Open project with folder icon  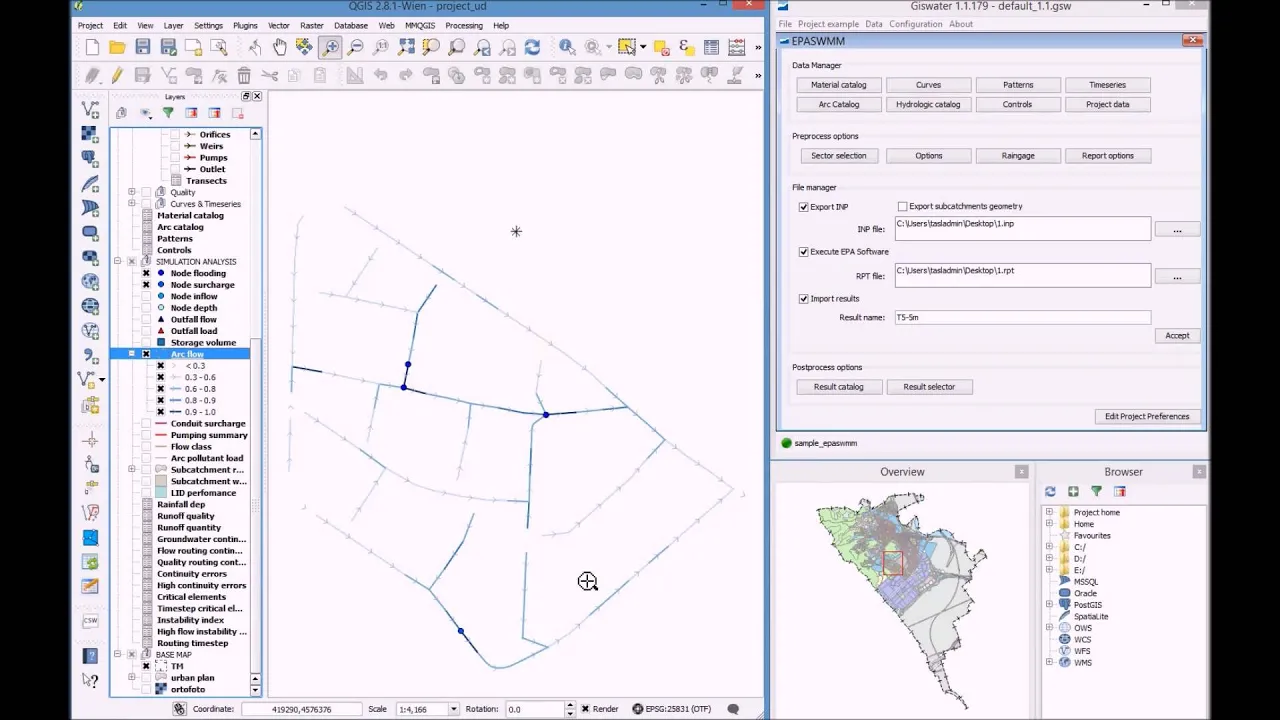point(117,47)
